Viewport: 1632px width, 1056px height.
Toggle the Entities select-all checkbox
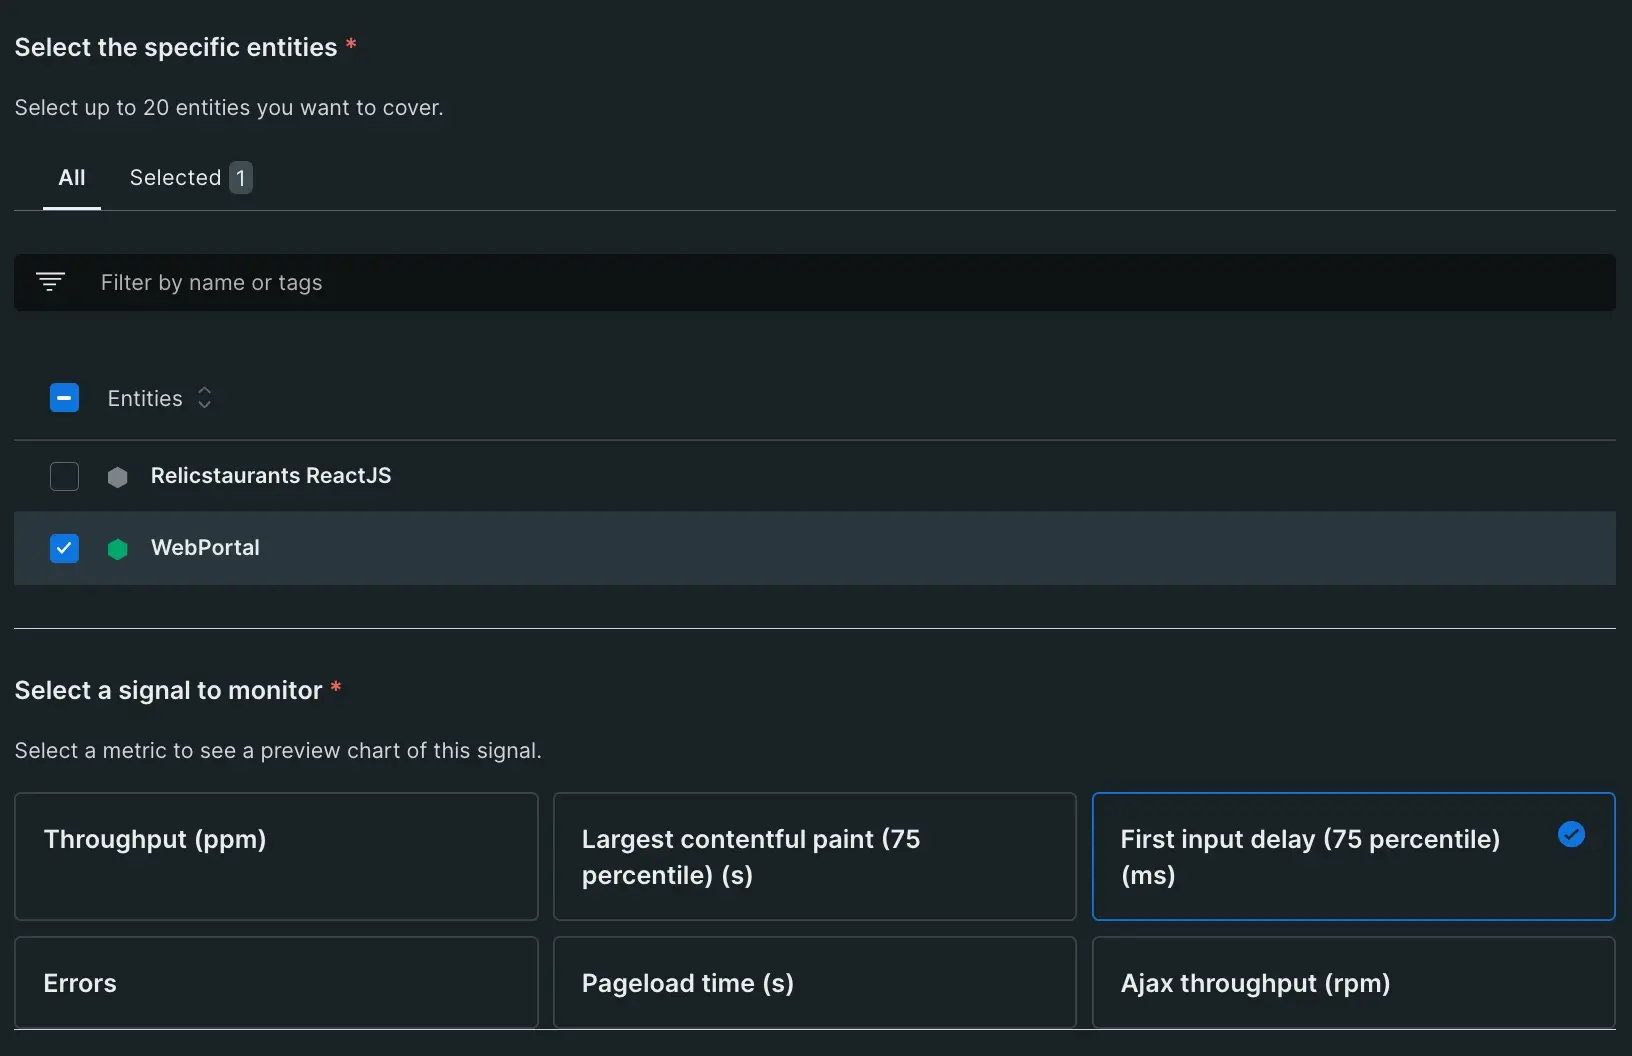[64, 398]
